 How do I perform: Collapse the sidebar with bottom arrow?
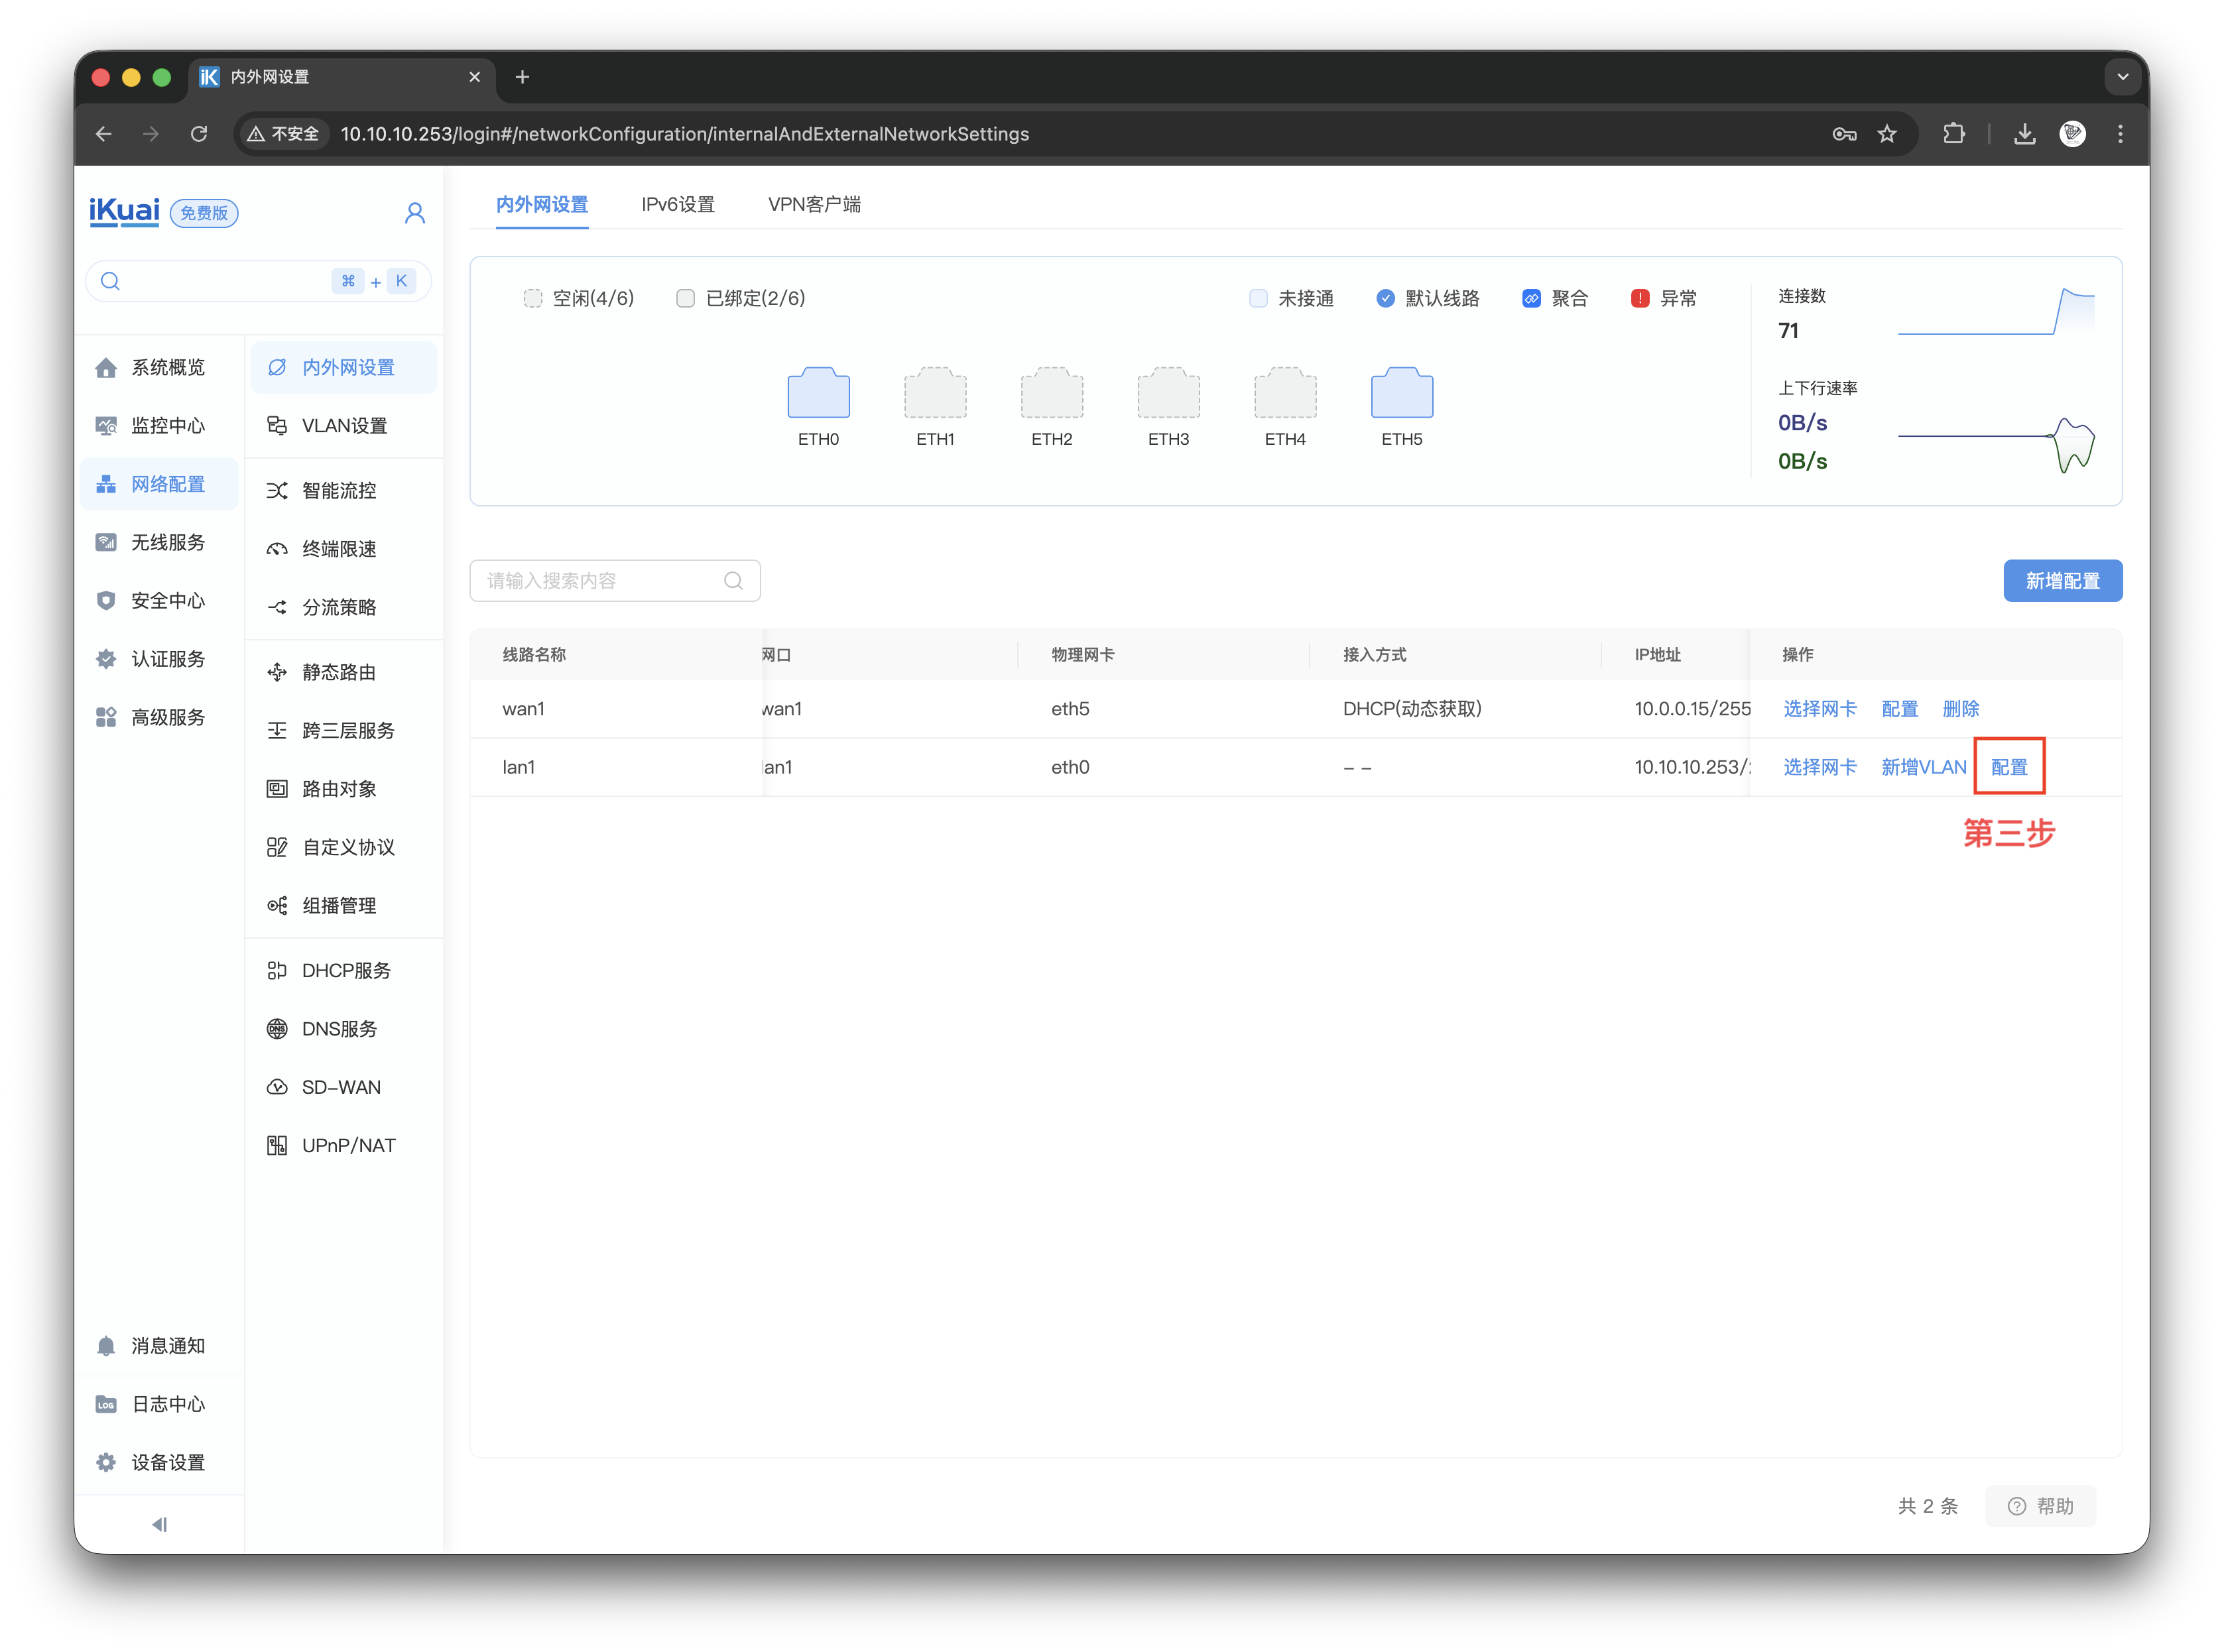click(159, 1525)
